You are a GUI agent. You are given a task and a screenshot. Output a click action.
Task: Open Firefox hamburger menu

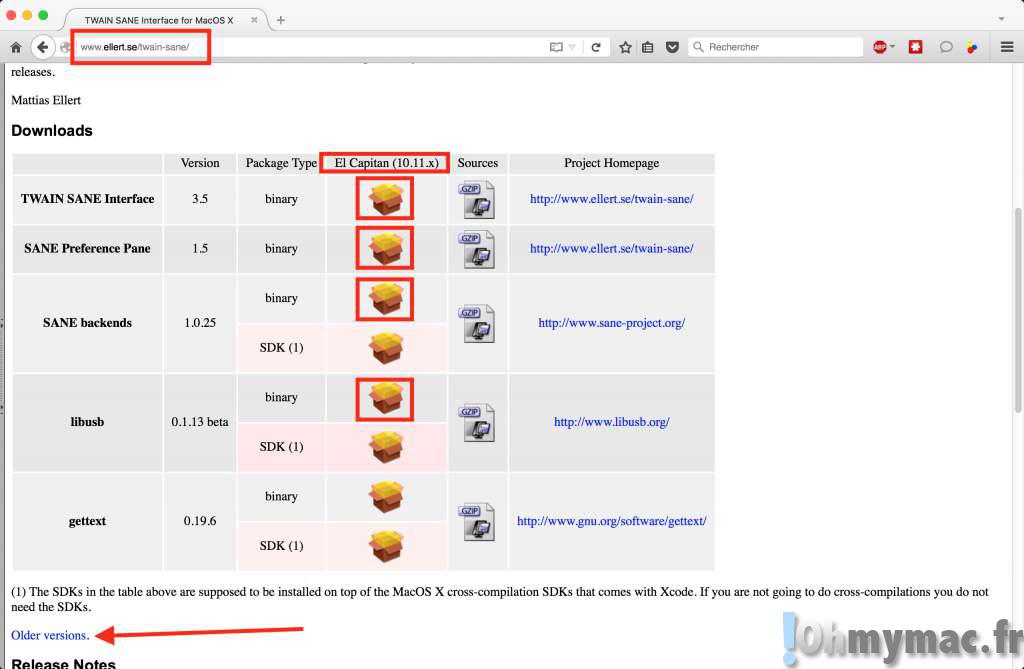pos(1007,47)
